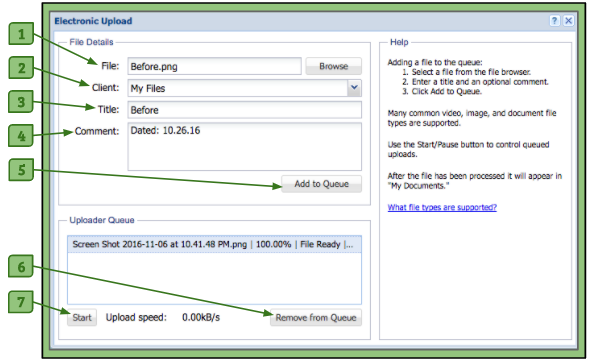589x362 pixels.
Task: Click Add to Queue button
Action: (322, 184)
